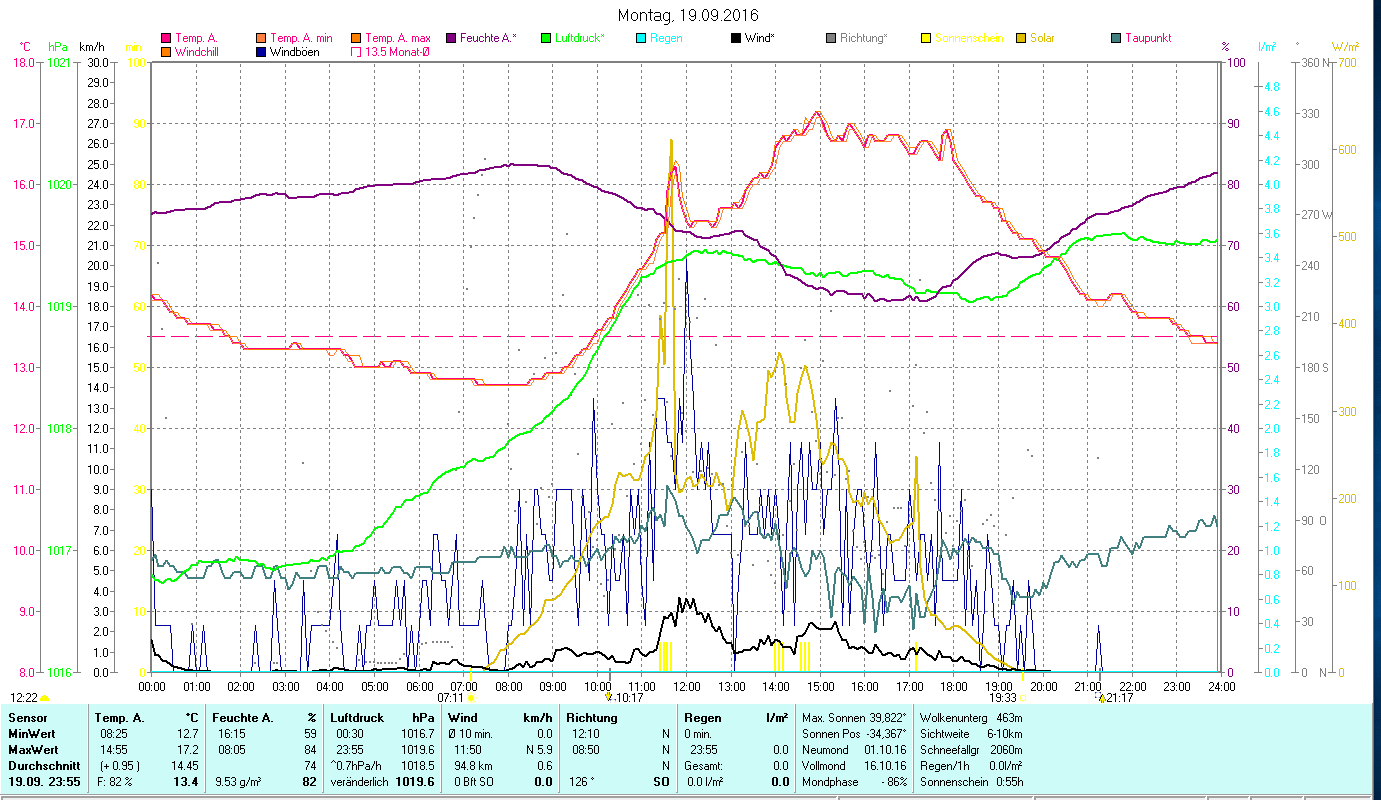The width and height of the screenshot is (1381, 800).
Task: Click the average temperature value 14.45
Action: (186, 765)
